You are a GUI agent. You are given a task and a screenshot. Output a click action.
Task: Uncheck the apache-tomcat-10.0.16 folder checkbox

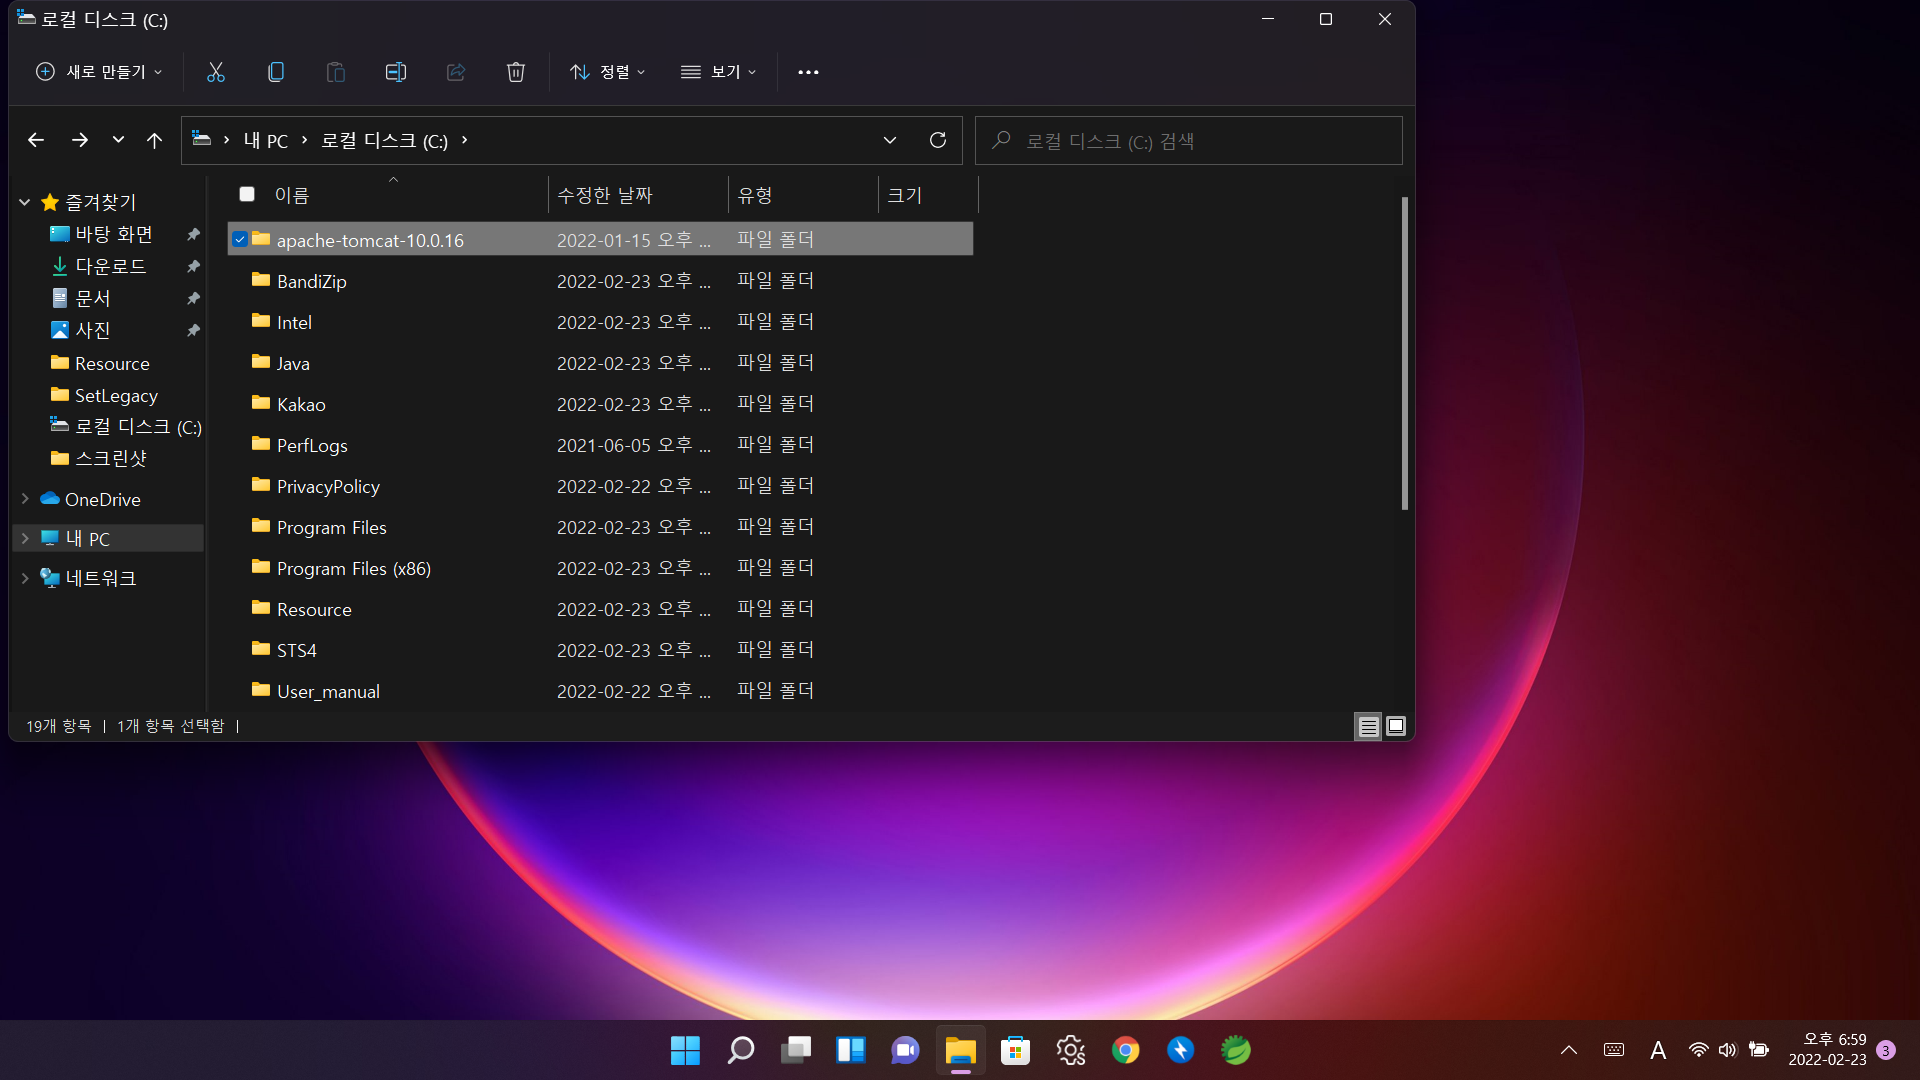pos(240,240)
